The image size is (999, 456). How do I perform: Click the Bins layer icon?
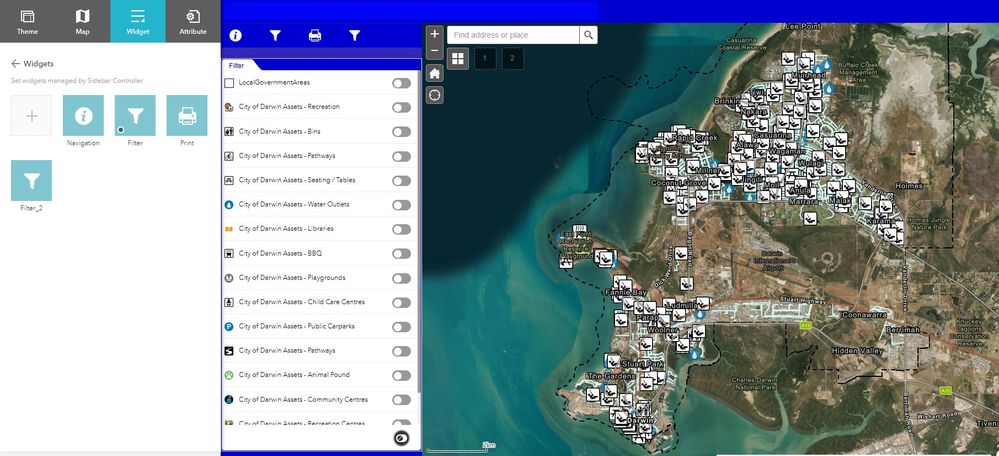click(229, 131)
